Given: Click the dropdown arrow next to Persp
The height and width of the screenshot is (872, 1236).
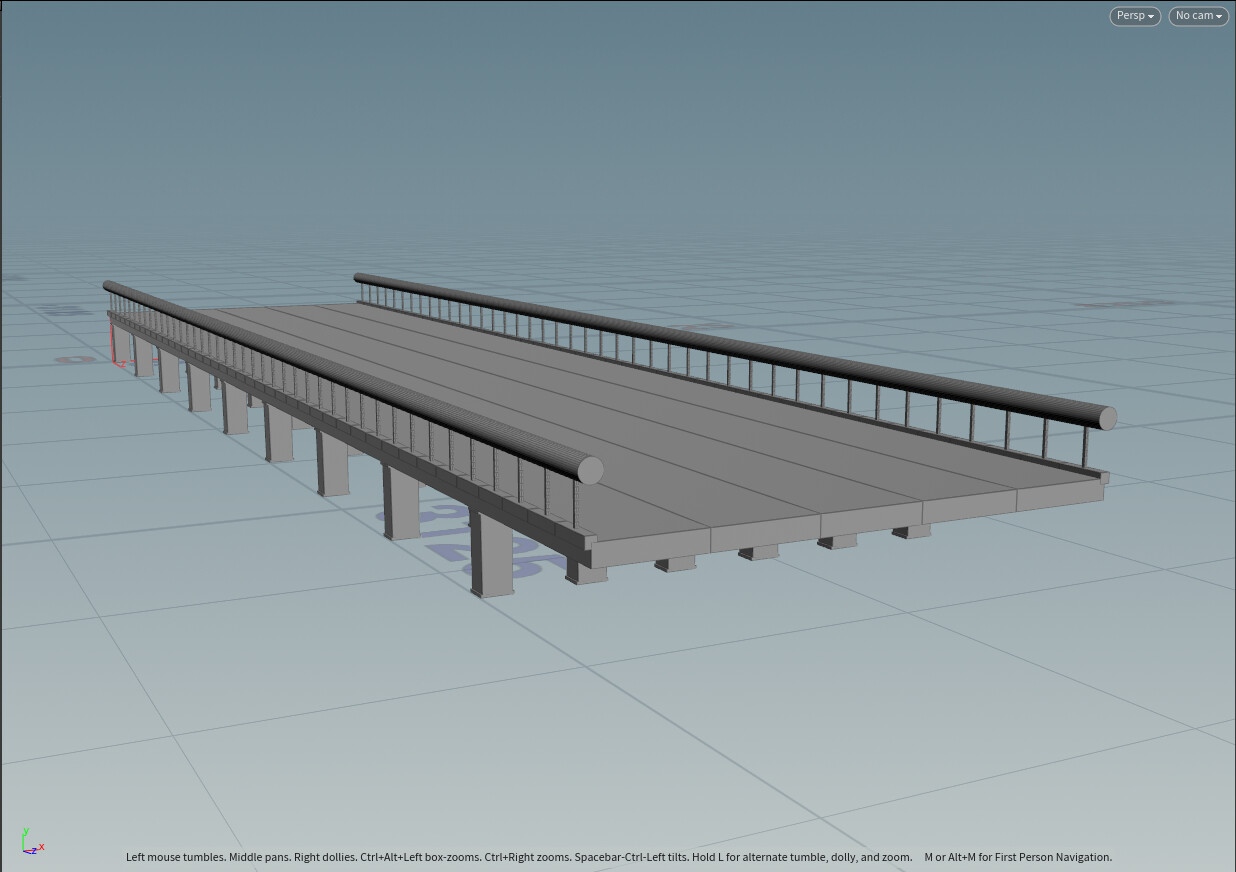Looking at the screenshot, I should pos(1150,15).
